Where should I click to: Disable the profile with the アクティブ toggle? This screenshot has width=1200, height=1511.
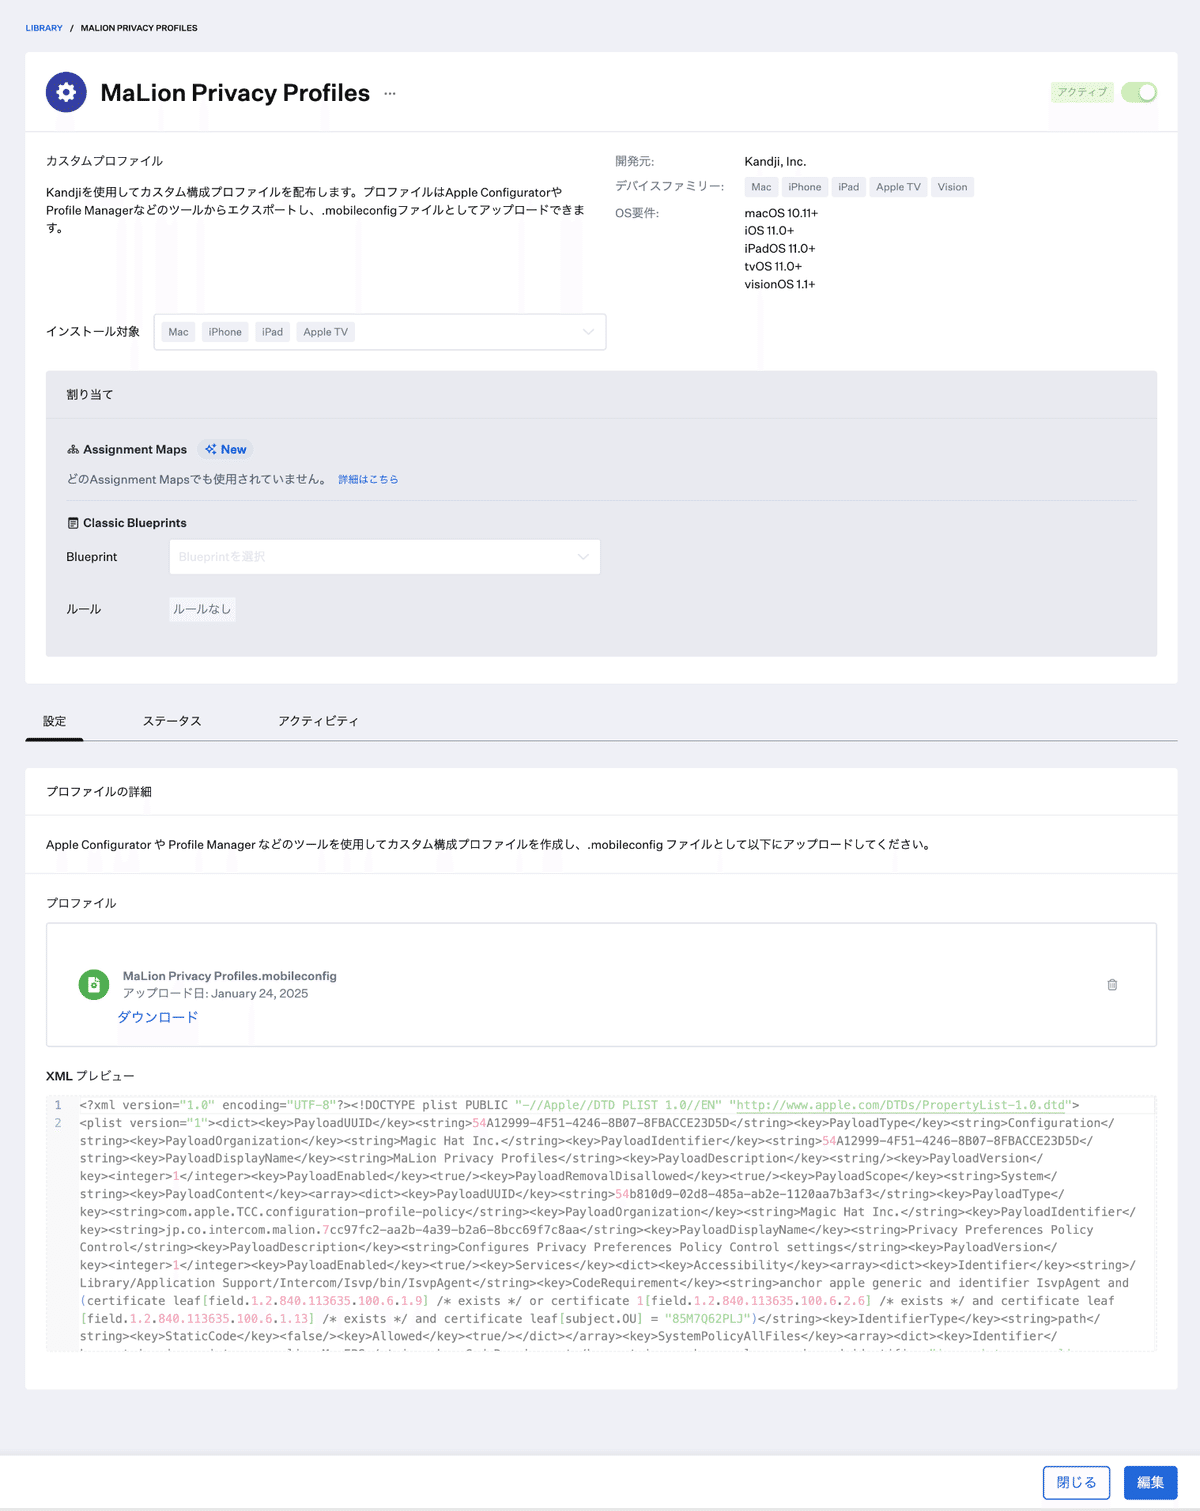coord(1138,92)
